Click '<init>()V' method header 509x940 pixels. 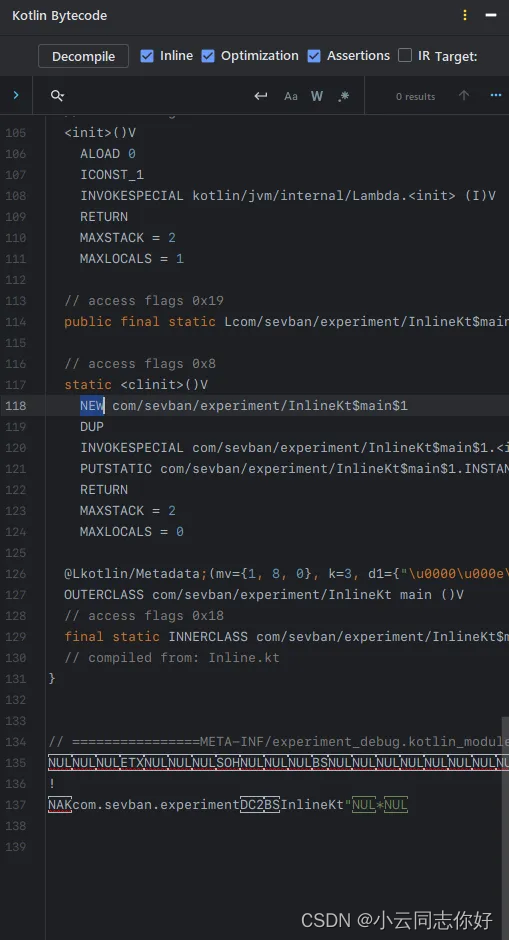pos(100,133)
